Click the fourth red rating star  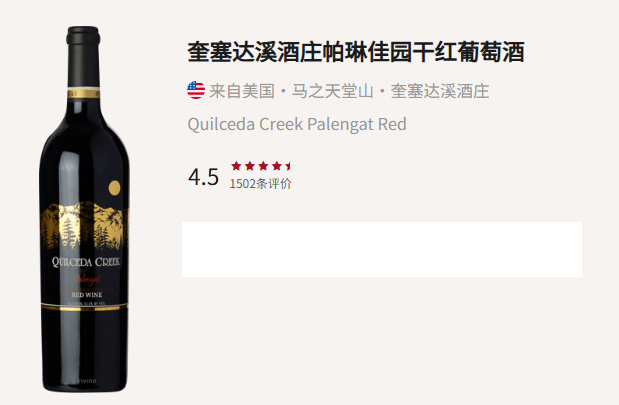[x=276, y=166]
